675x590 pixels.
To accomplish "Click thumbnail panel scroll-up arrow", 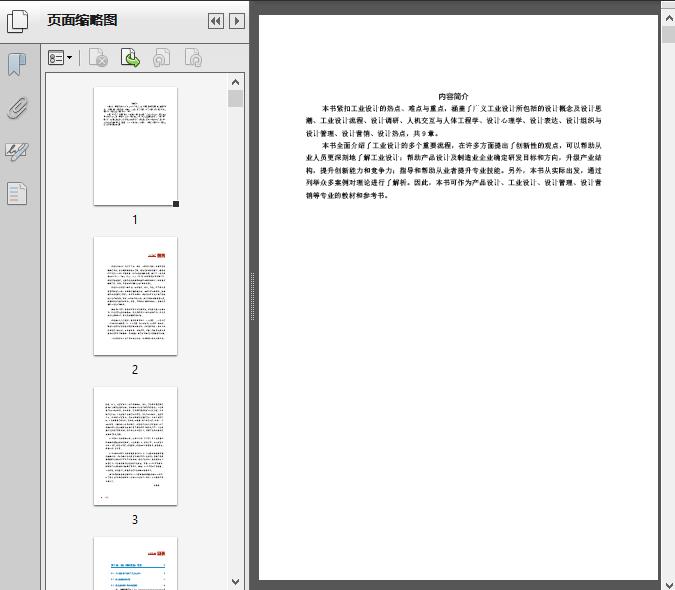I will (236, 82).
